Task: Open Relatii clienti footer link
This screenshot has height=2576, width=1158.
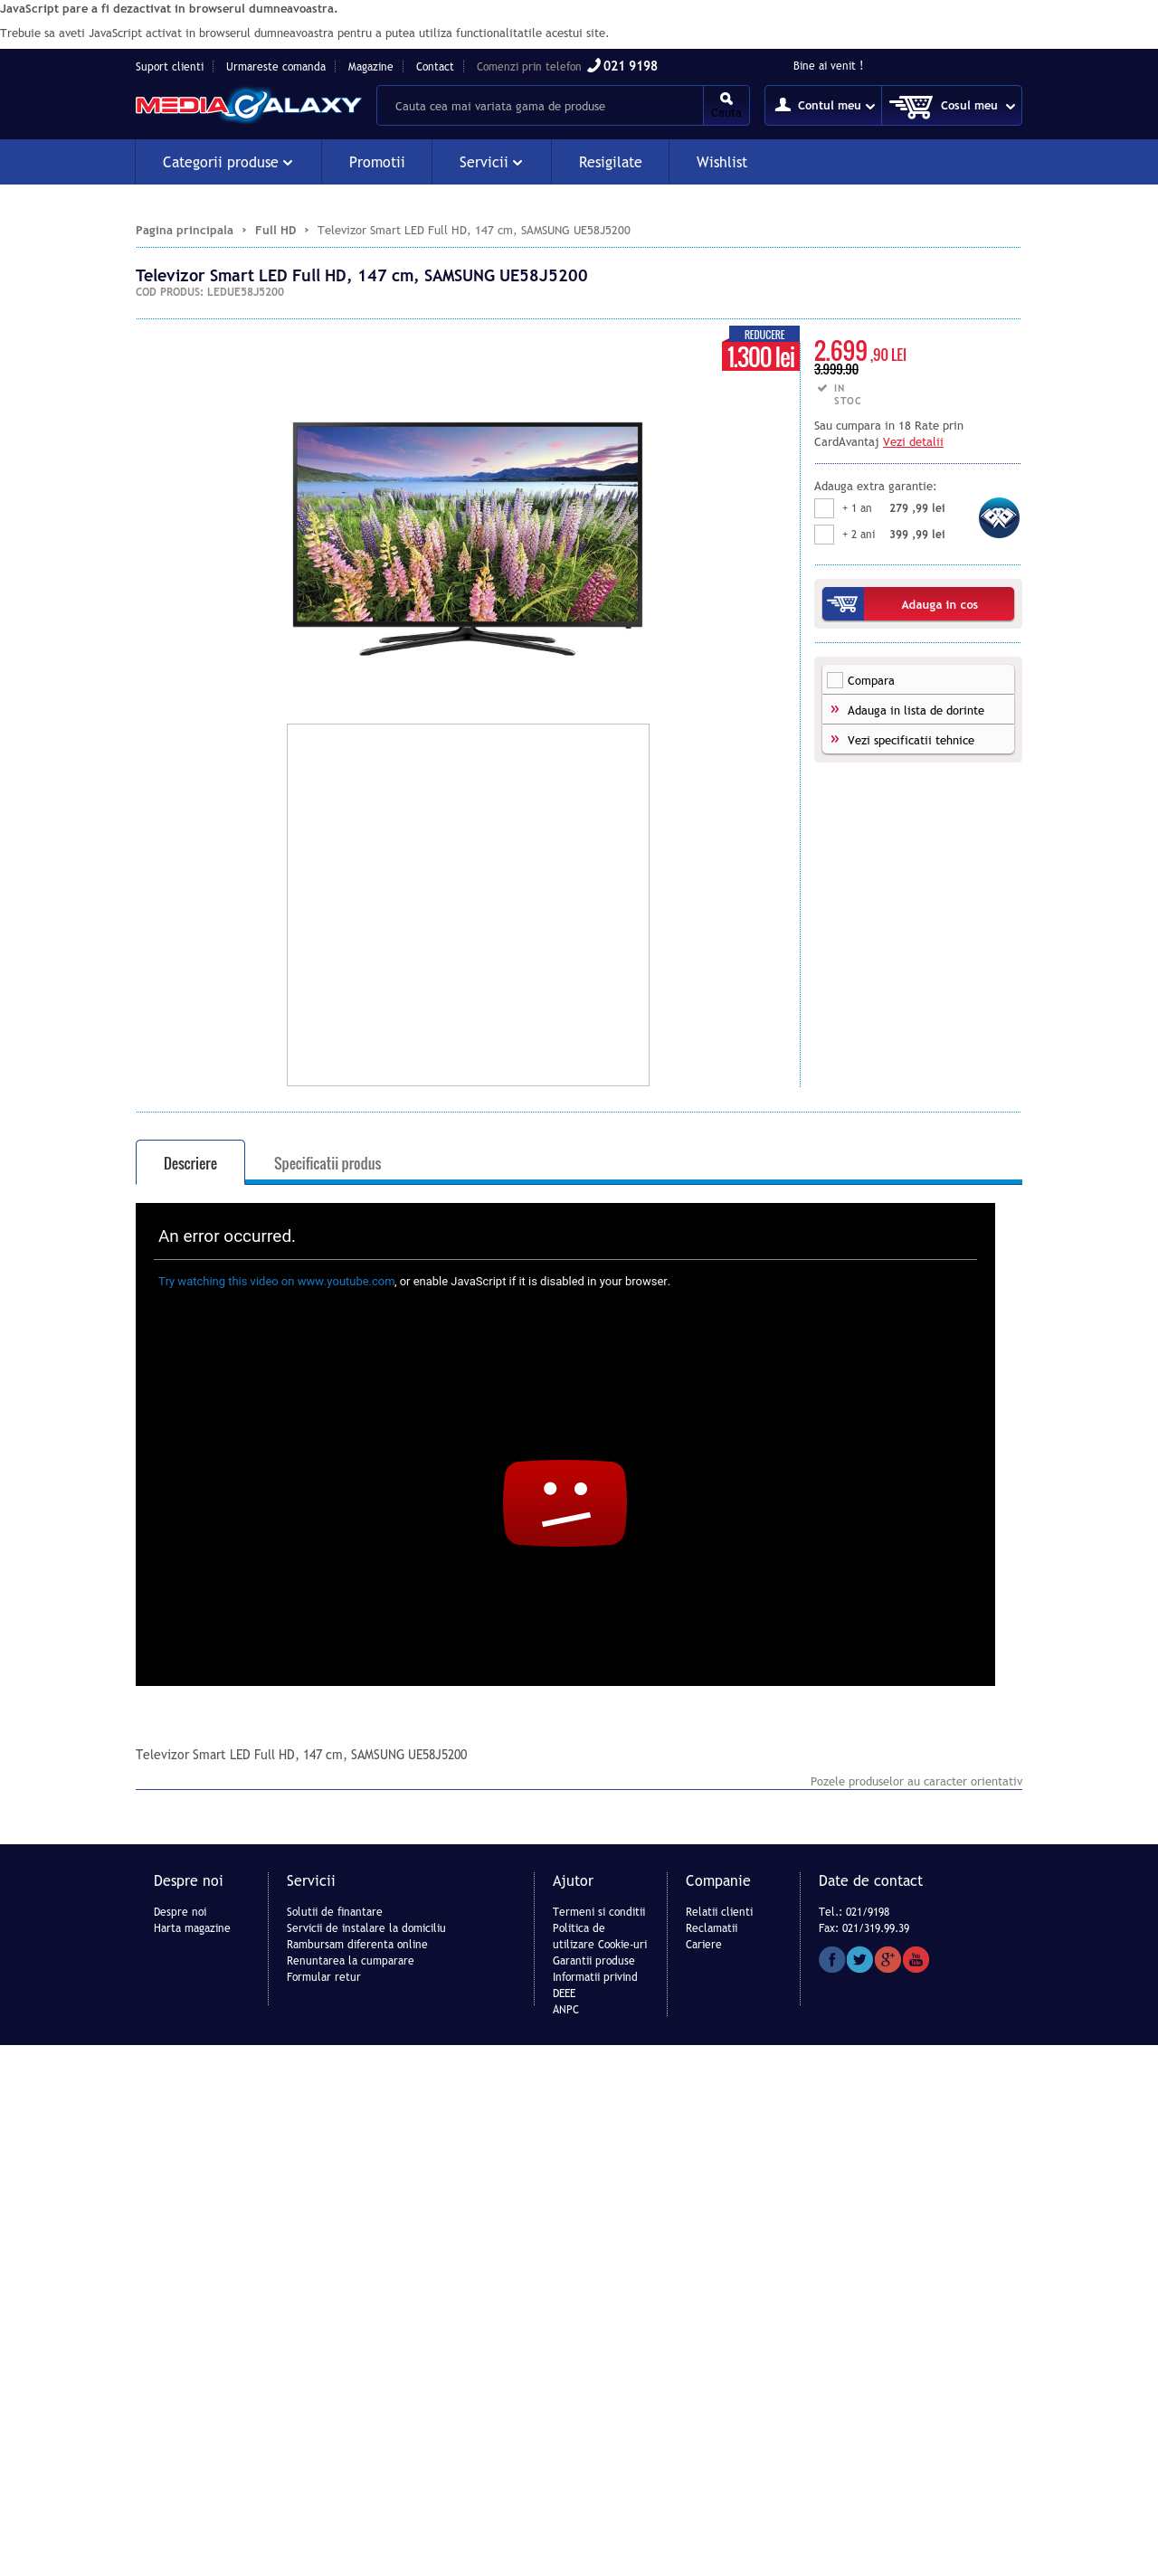Action: (719, 1912)
